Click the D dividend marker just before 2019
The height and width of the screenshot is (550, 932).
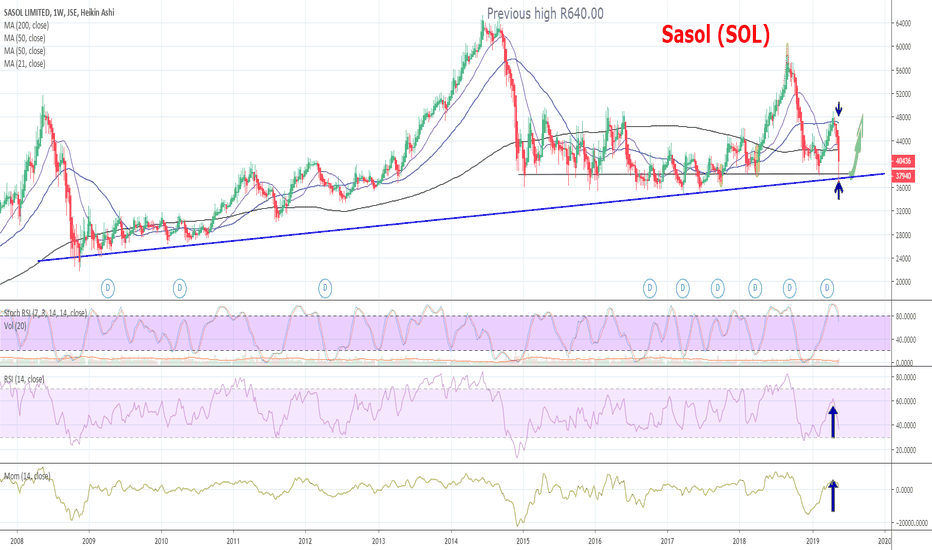point(789,288)
